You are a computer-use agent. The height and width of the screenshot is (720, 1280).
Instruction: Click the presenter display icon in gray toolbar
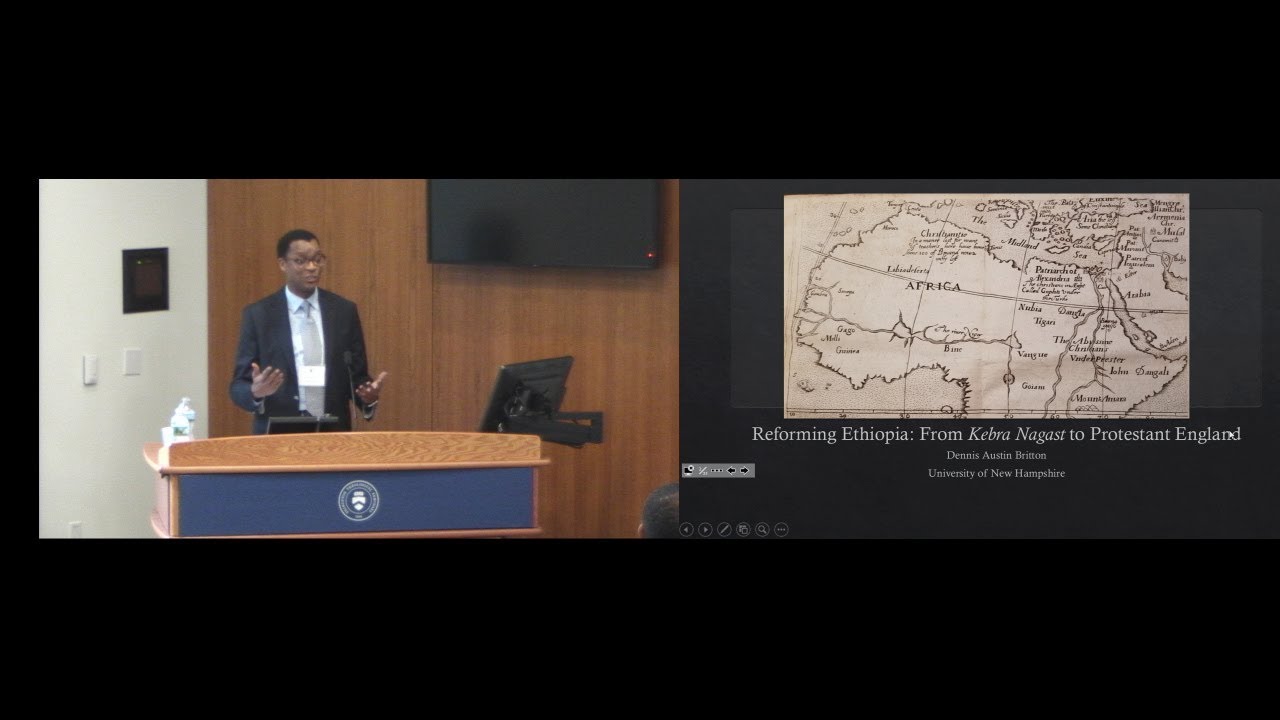tap(689, 470)
